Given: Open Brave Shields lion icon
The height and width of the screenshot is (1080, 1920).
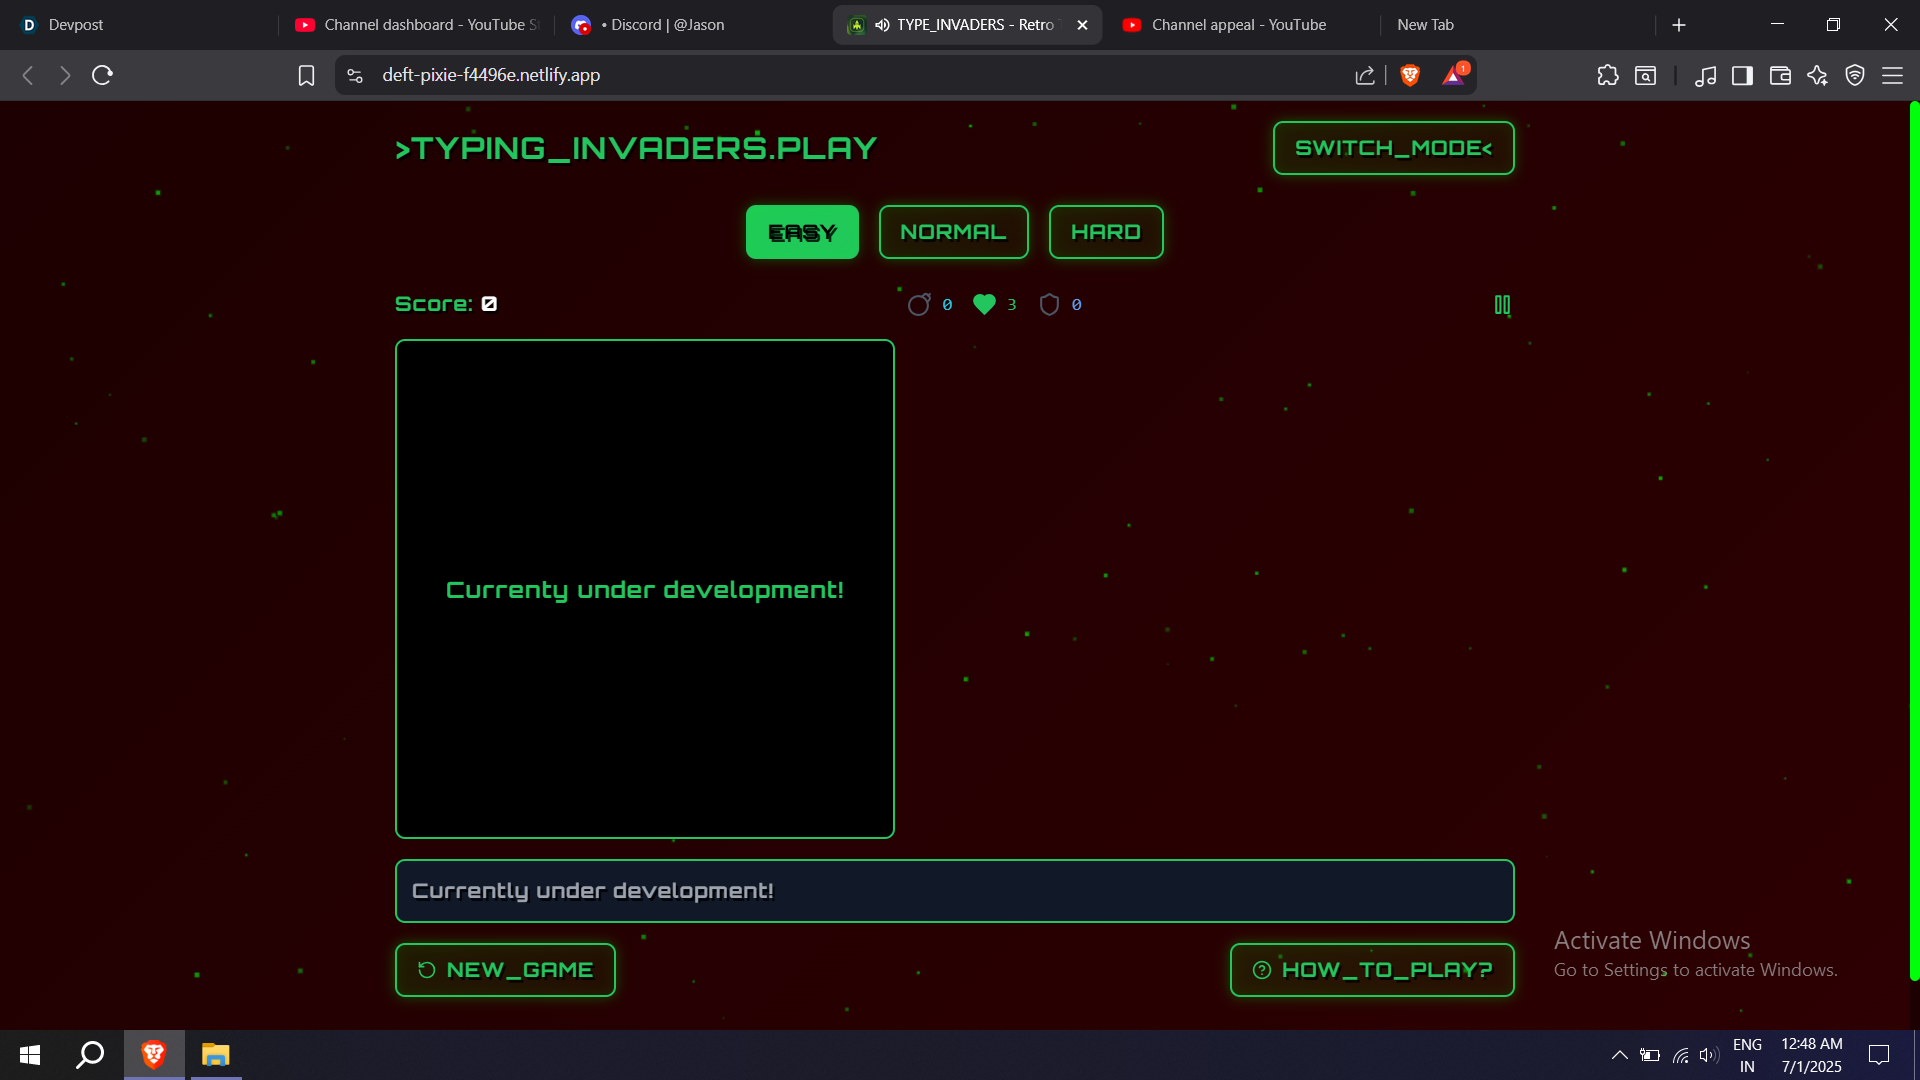Looking at the screenshot, I should point(1410,75).
